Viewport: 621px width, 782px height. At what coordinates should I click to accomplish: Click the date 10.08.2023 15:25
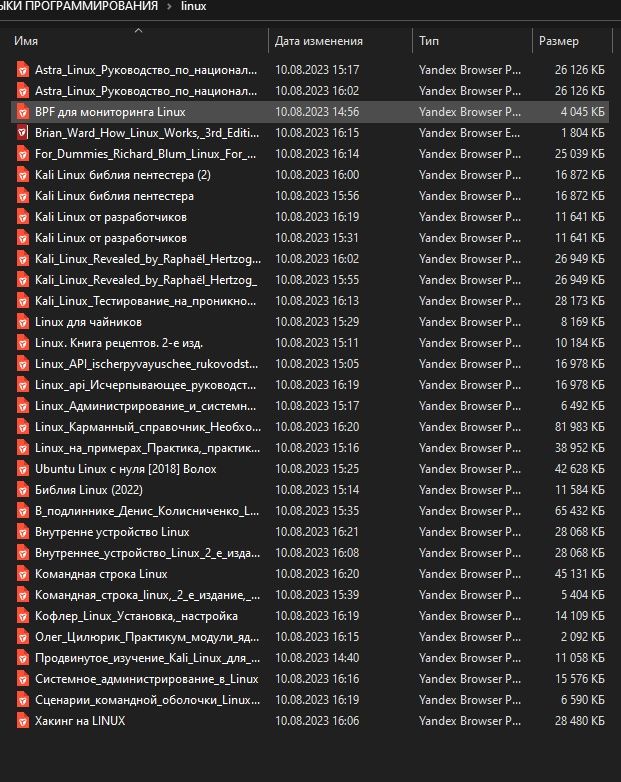point(317,469)
